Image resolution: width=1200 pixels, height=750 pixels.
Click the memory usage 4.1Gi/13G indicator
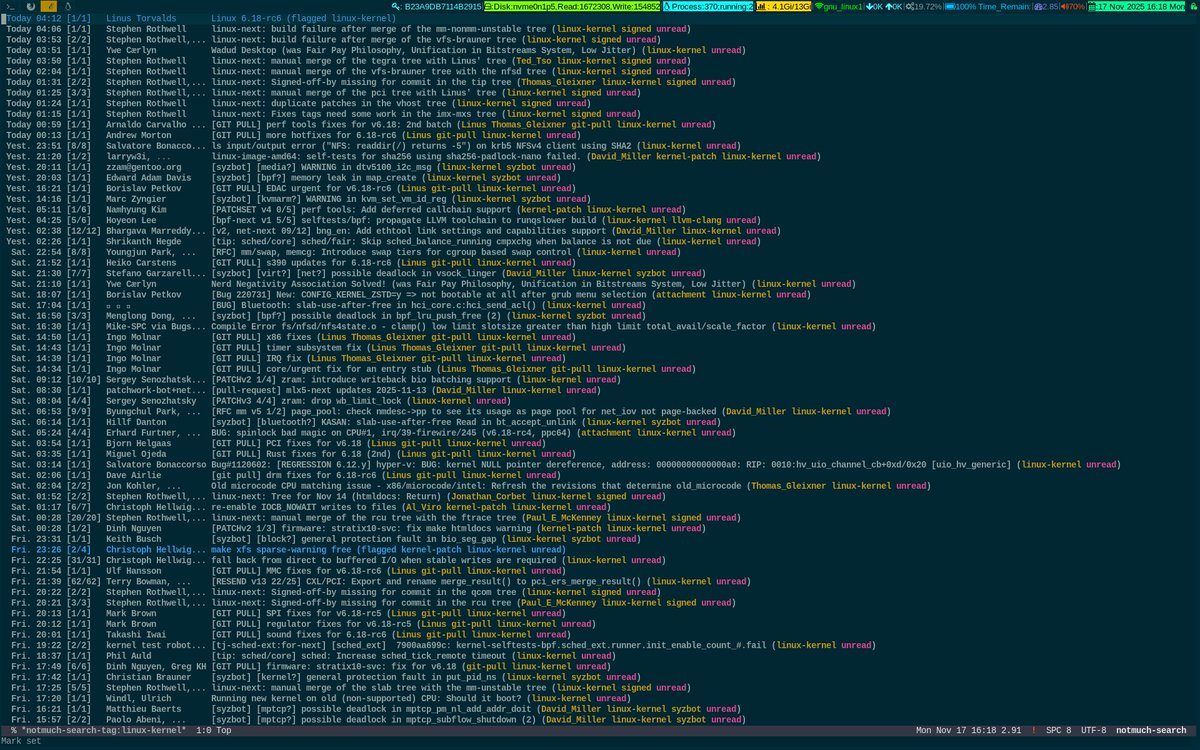(785, 5)
